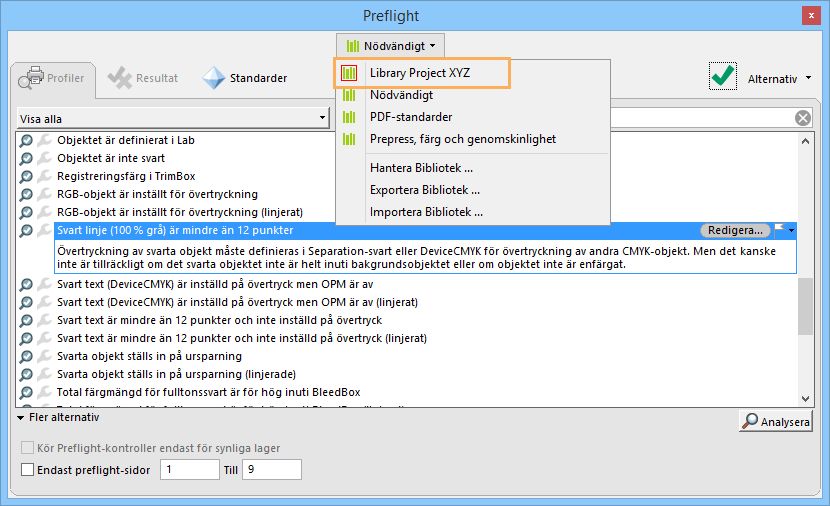This screenshot has width=830, height=506.
Task: Open the Visa alla filter combo box
Action: coord(173,119)
